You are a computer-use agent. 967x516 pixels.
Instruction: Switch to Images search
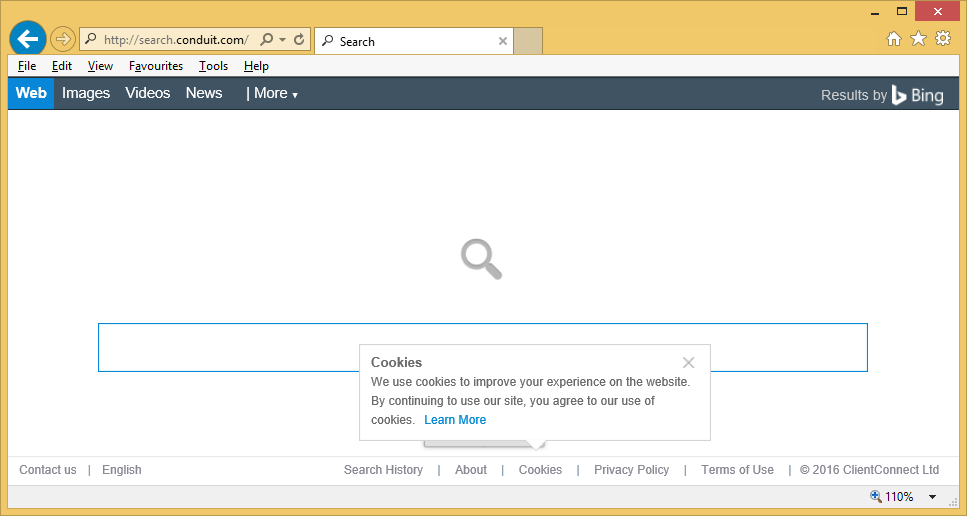click(86, 93)
